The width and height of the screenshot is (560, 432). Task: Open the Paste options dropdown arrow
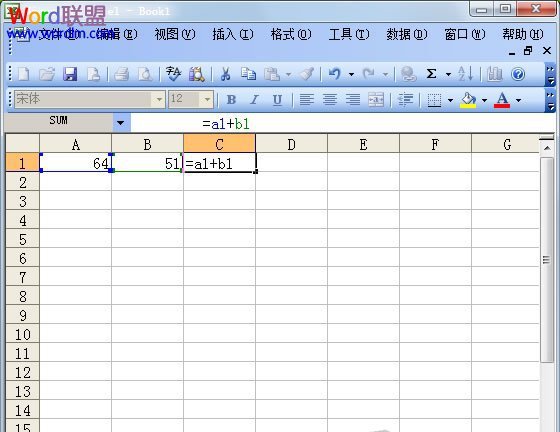tap(289, 74)
